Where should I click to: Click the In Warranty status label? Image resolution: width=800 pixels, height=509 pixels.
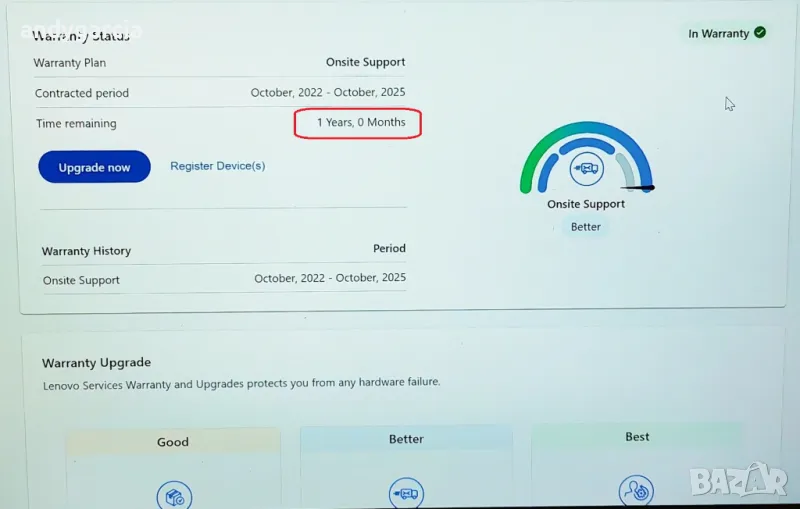pyautogui.click(x=718, y=34)
